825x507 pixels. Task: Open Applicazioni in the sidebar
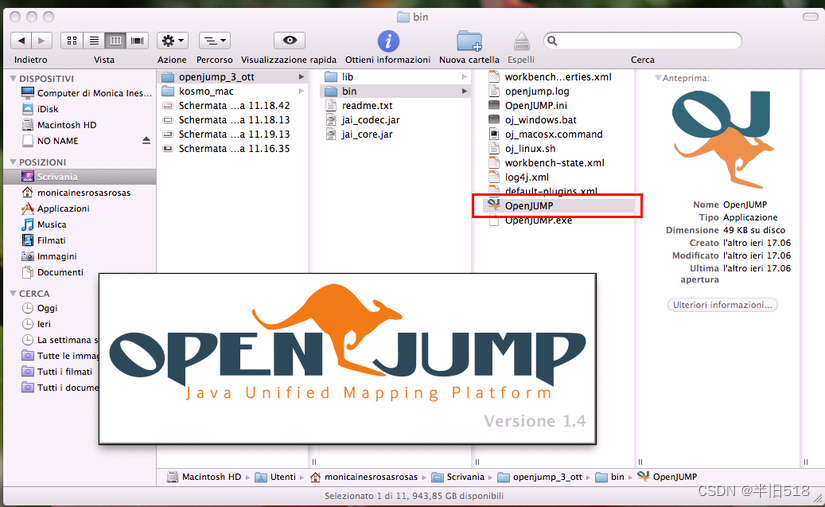[x=55, y=209]
